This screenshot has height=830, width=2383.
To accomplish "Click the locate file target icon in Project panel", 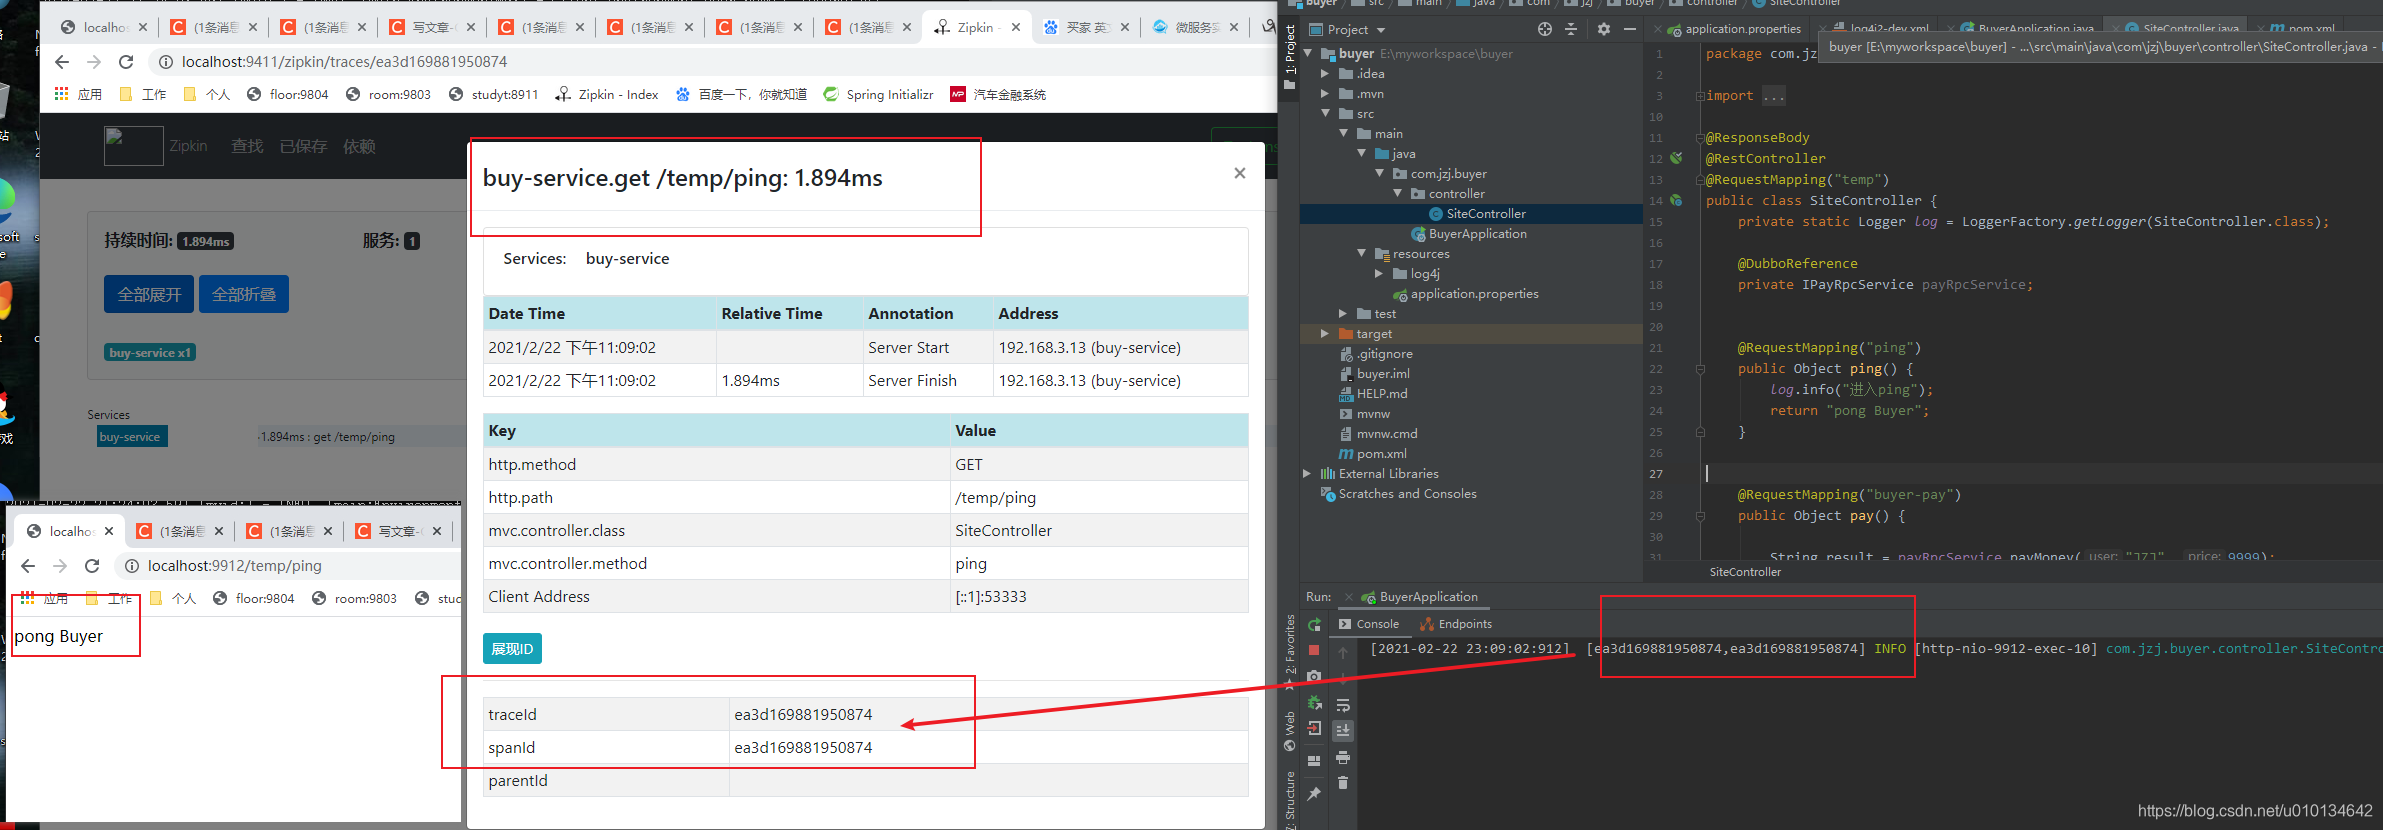I will click(1545, 29).
